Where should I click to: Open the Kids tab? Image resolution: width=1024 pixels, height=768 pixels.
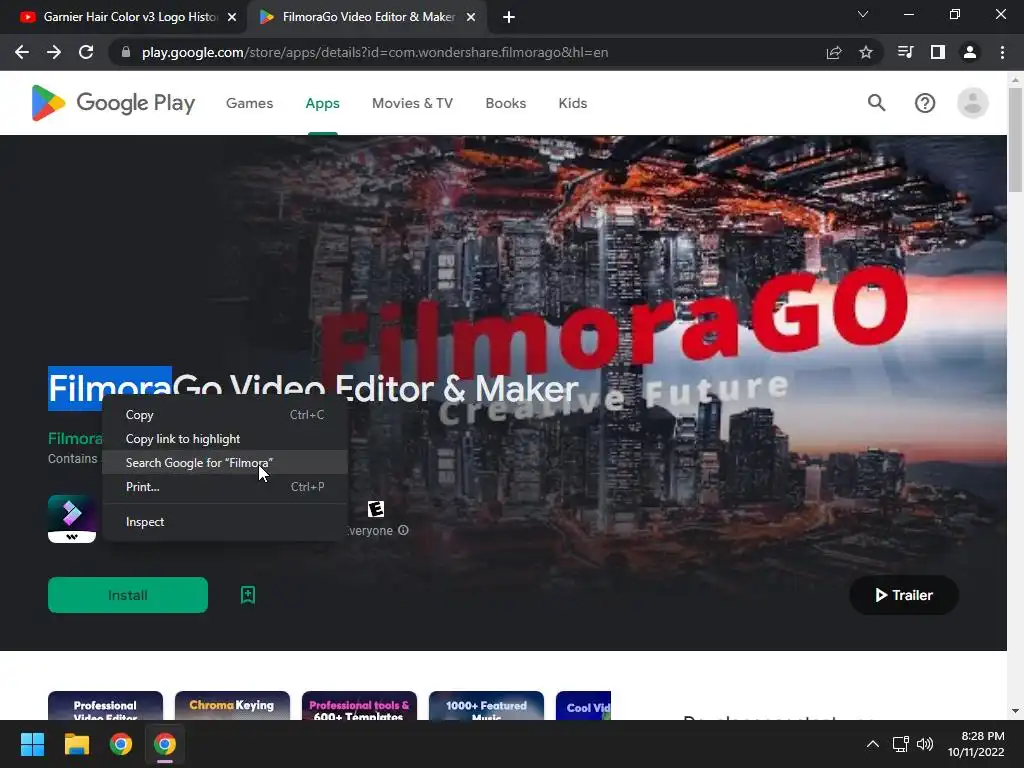[x=573, y=103]
